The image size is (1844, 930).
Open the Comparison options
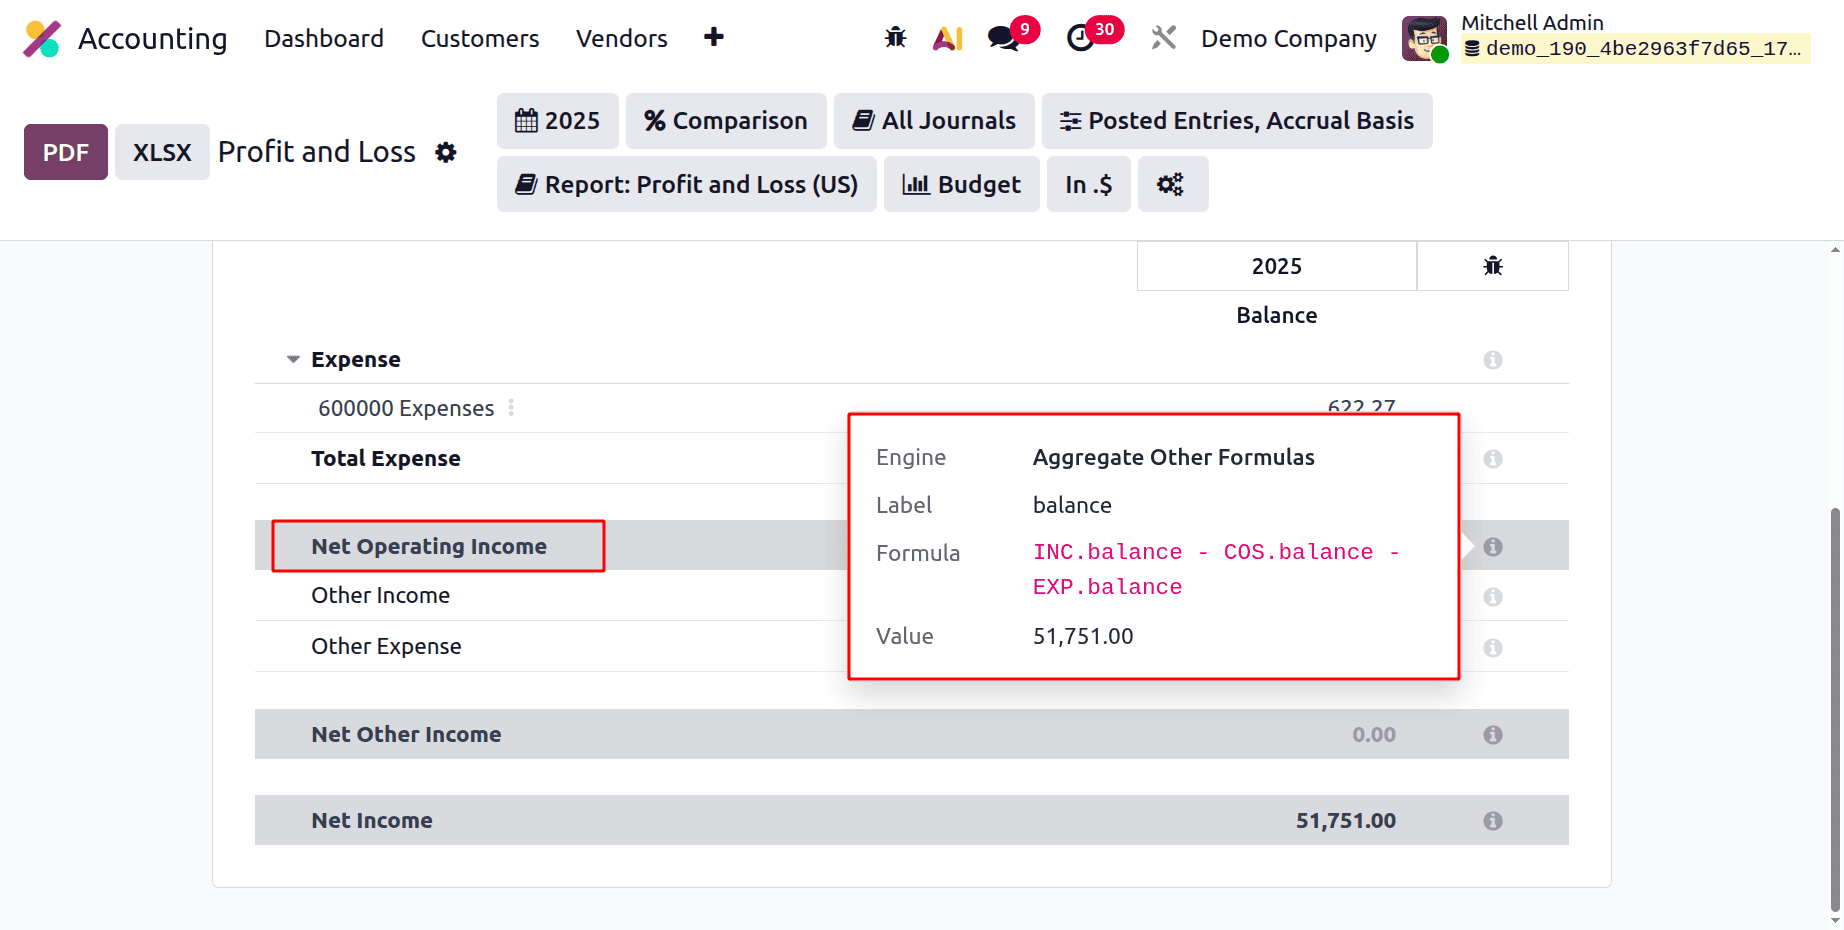(726, 120)
